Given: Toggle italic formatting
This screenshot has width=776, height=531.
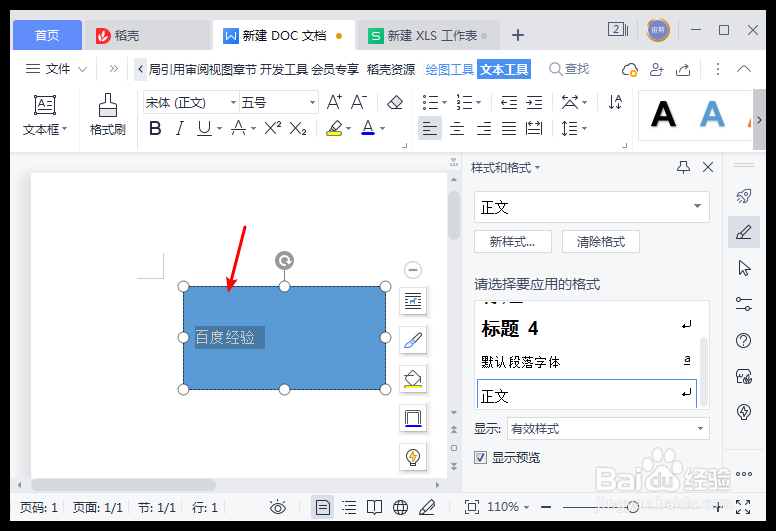Looking at the screenshot, I should pyautogui.click(x=180, y=129).
